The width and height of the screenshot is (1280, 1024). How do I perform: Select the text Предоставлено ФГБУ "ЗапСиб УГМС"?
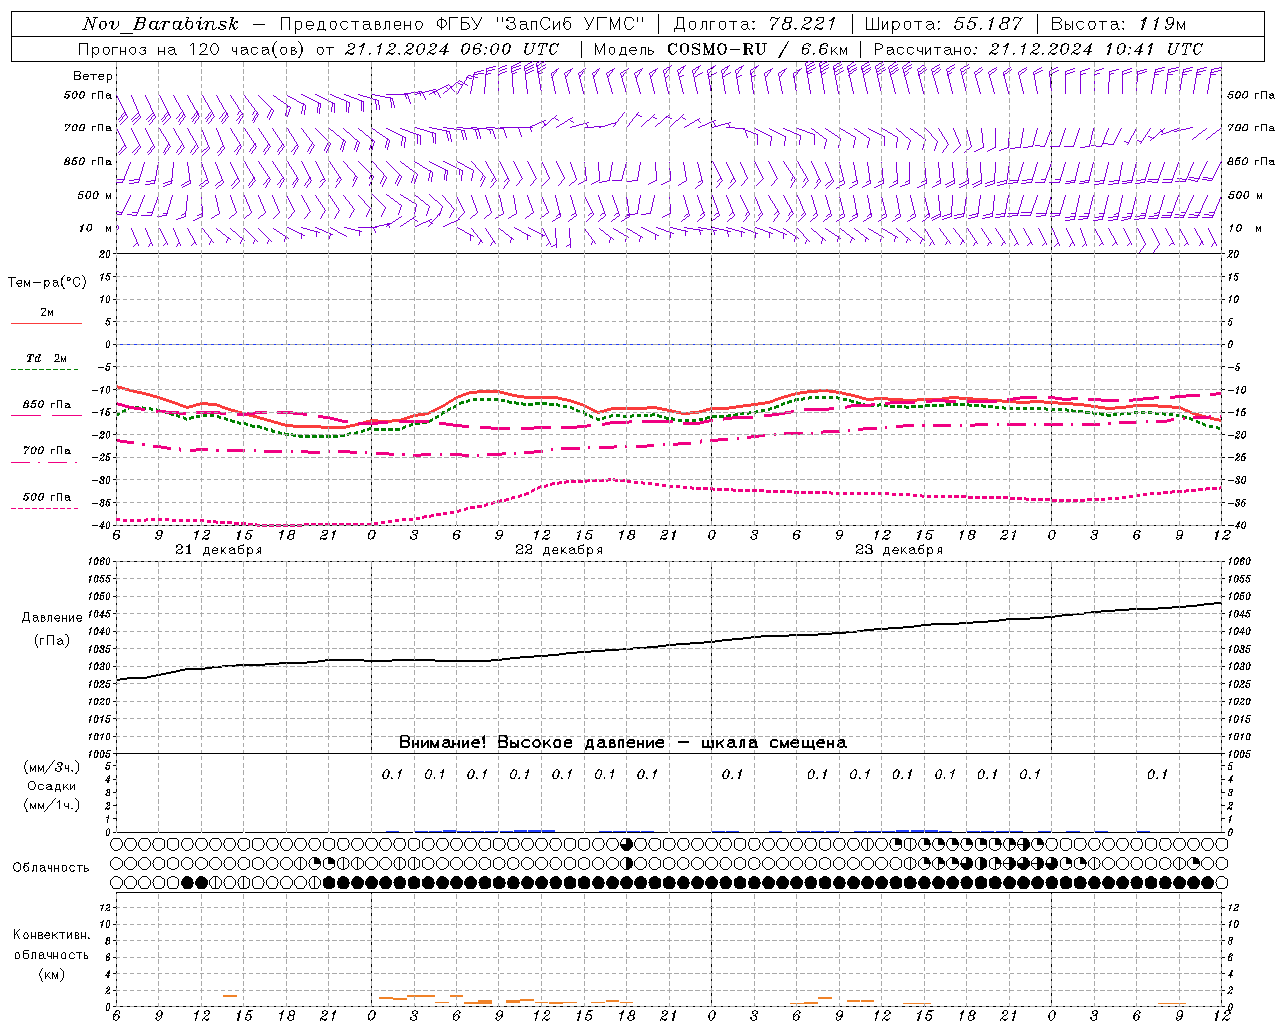click(x=462, y=24)
